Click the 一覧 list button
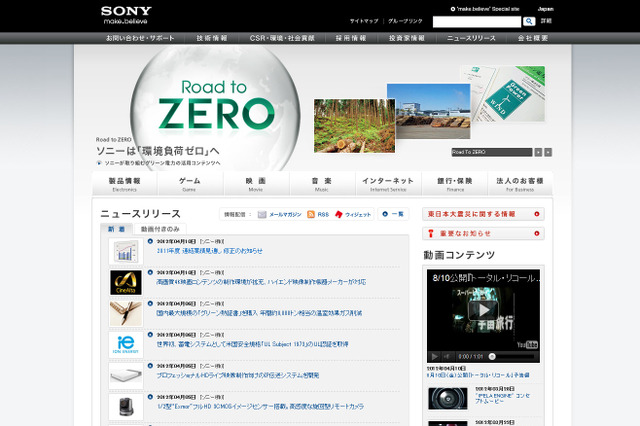Image resolution: width=640 pixels, height=426 pixels. click(x=393, y=214)
